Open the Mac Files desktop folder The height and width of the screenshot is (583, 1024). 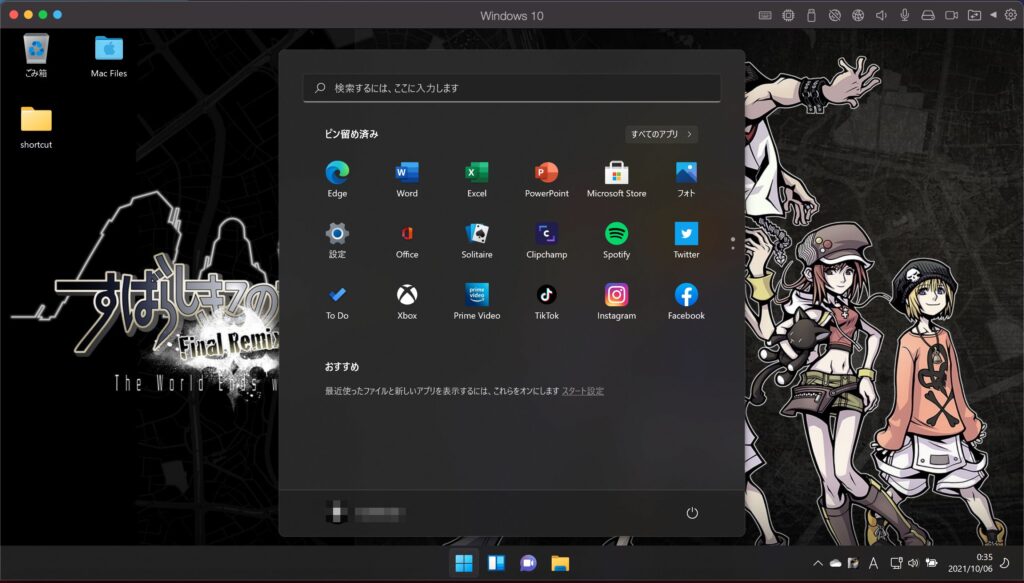[x=109, y=55]
